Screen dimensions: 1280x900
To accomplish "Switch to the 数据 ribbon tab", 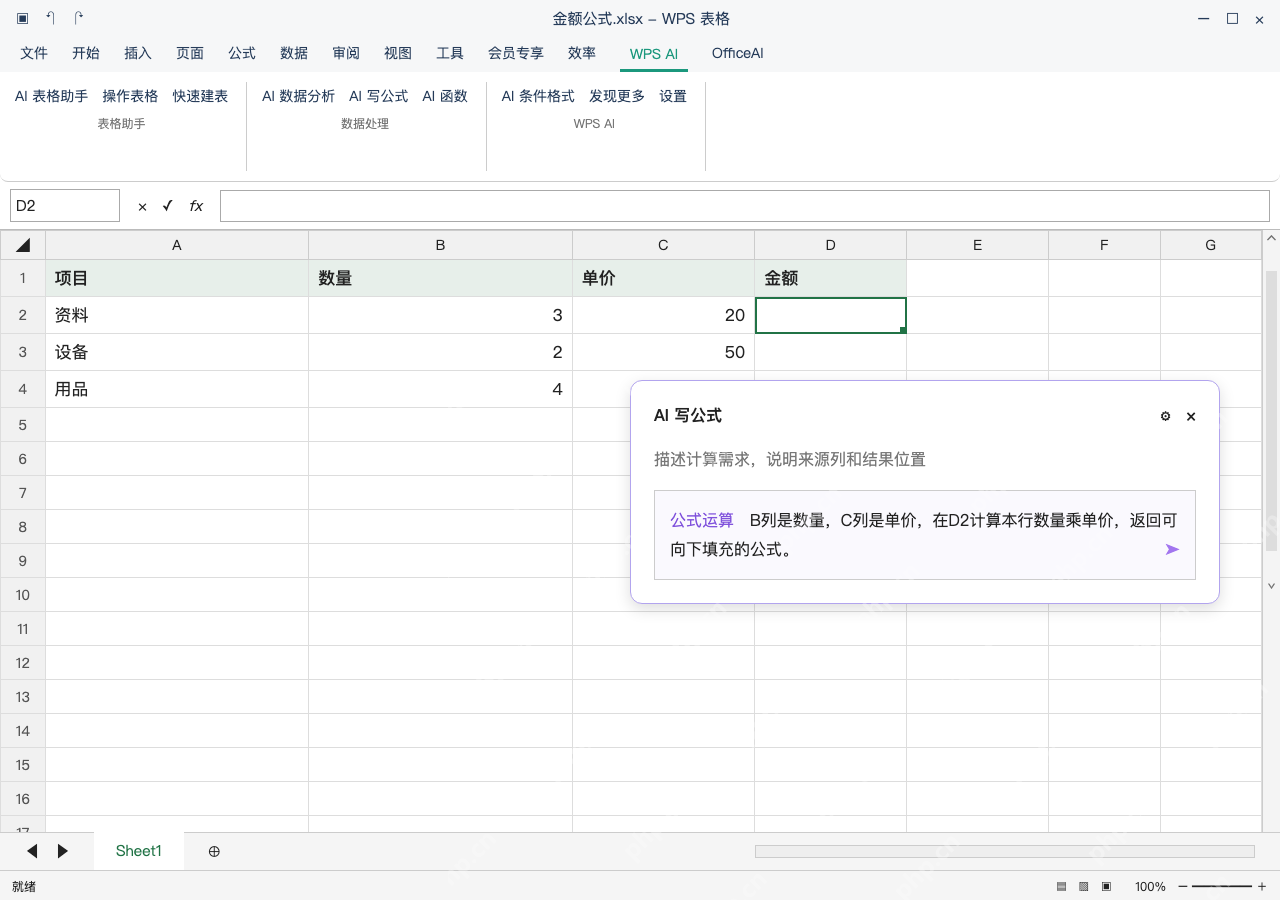I will (294, 53).
